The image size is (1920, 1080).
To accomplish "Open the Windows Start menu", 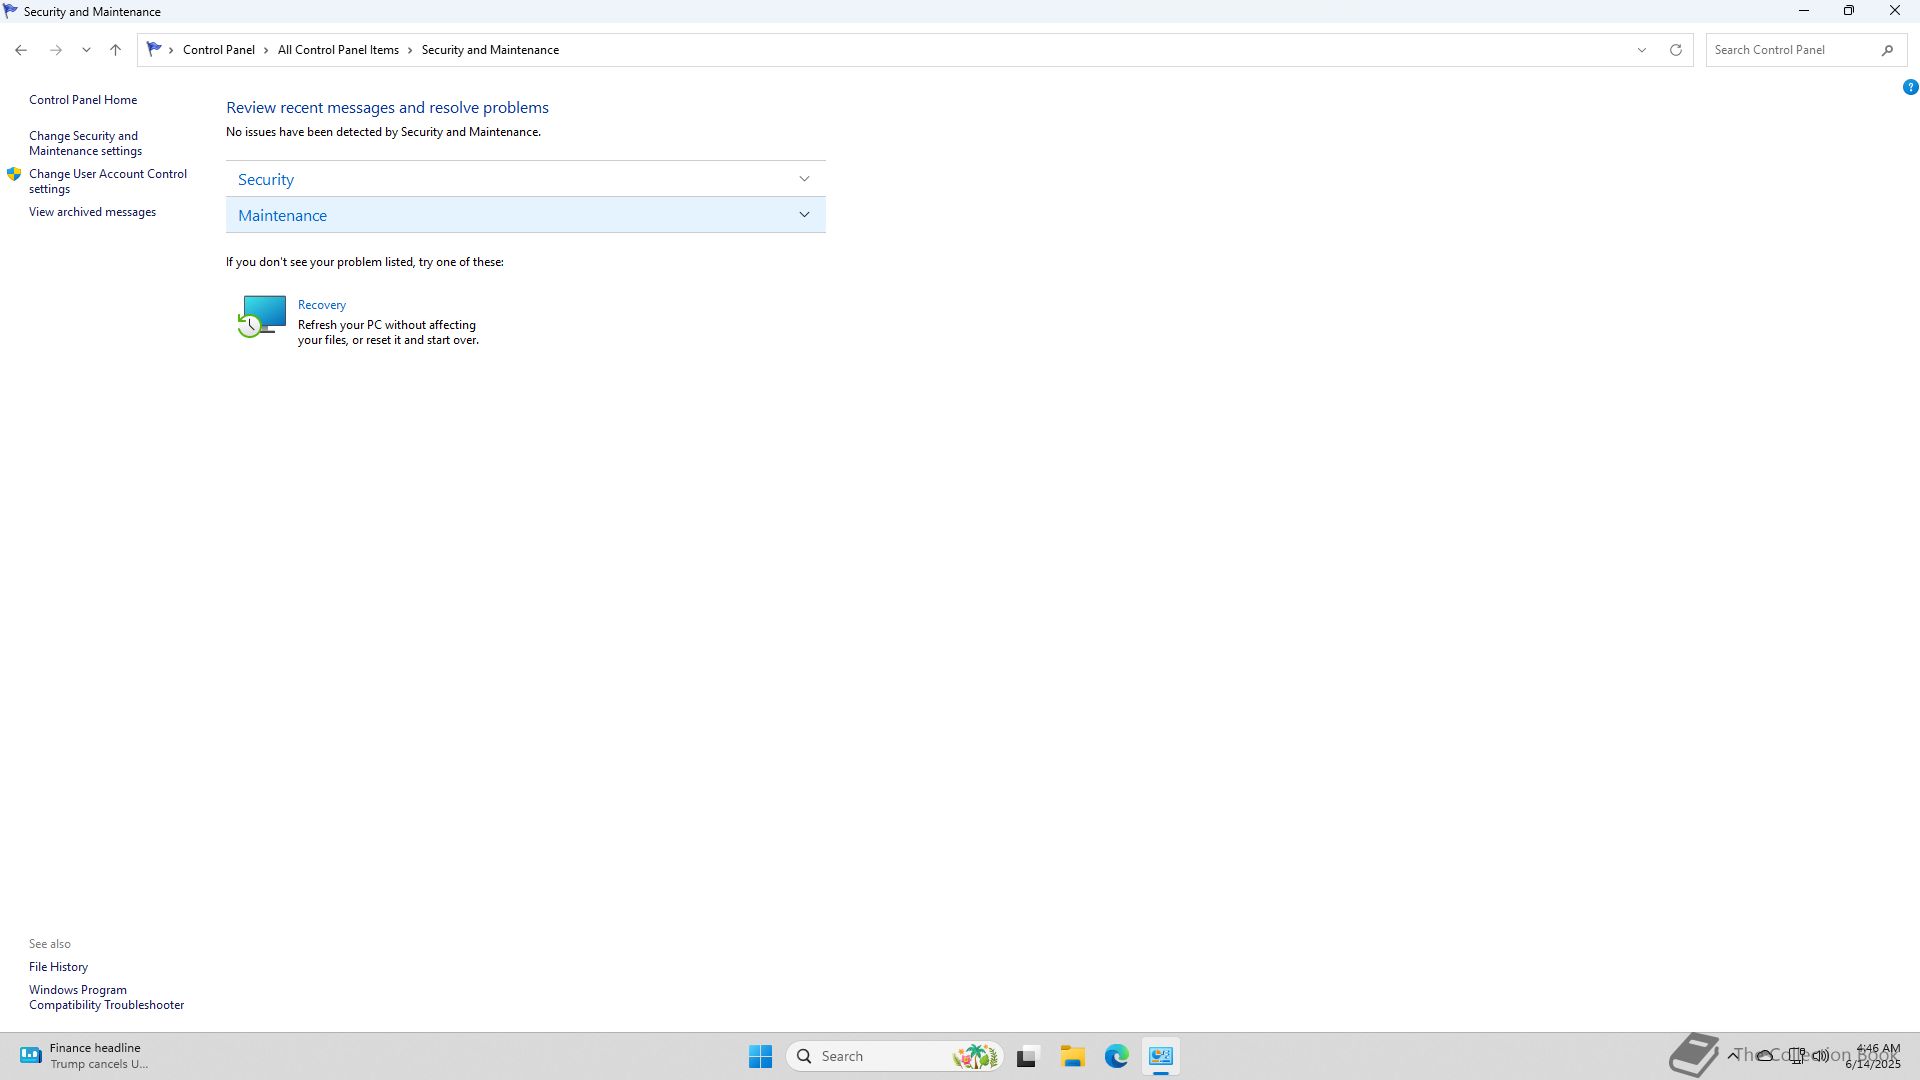I will coord(760,1056).
